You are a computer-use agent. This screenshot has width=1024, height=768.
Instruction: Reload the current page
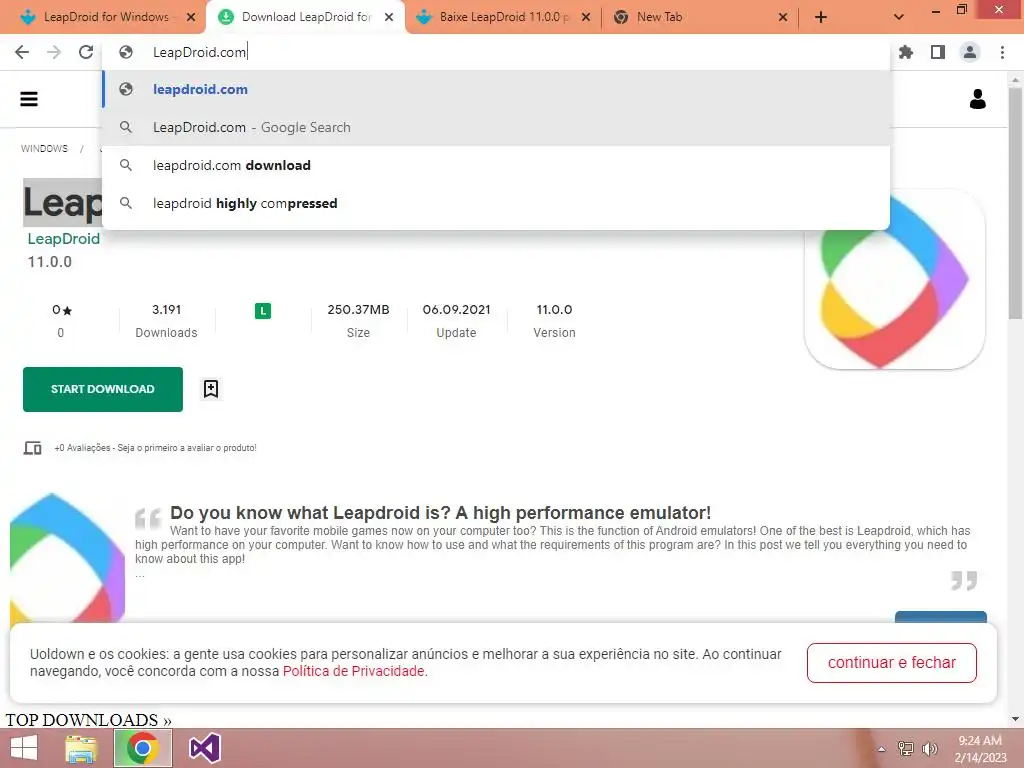coord(86,52)
